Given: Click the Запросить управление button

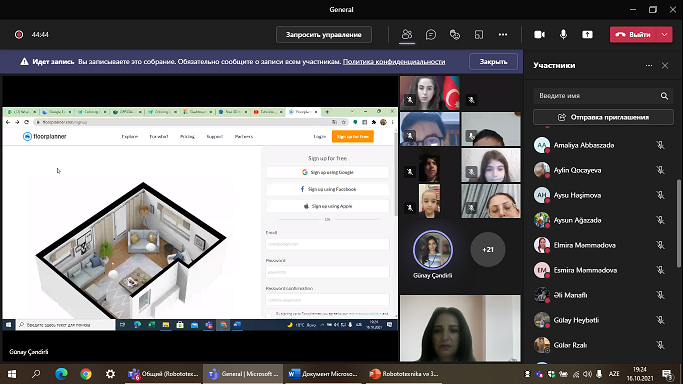Looking at the screenshot, I should coord(324,34).
